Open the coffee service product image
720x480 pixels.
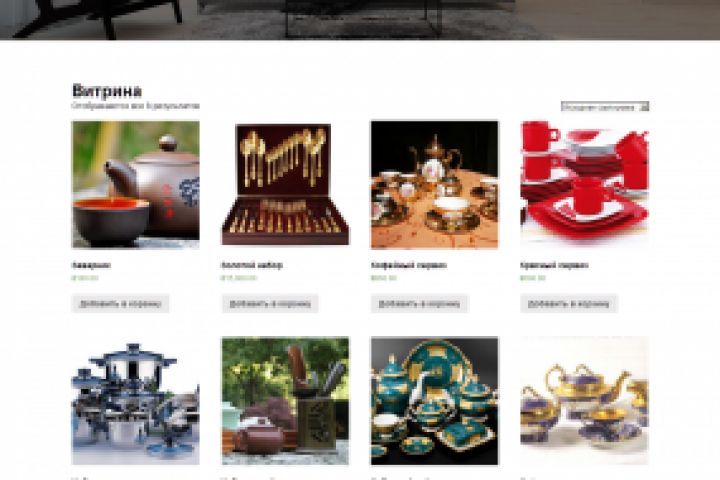[x=434, y=184]
